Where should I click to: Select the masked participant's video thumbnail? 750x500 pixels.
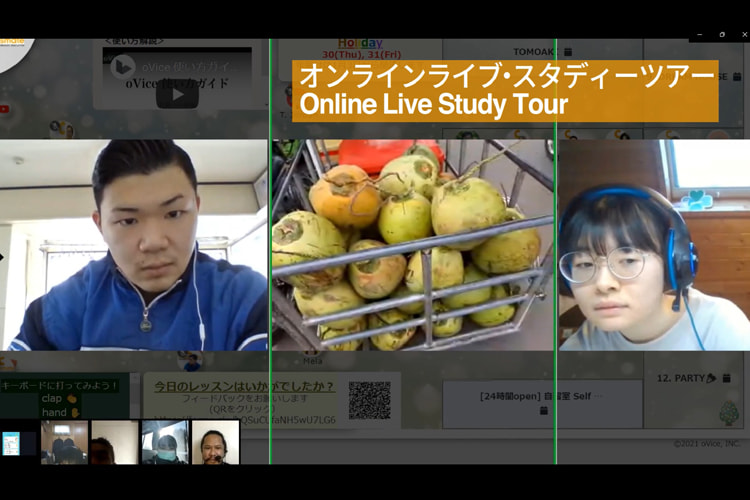165,442
